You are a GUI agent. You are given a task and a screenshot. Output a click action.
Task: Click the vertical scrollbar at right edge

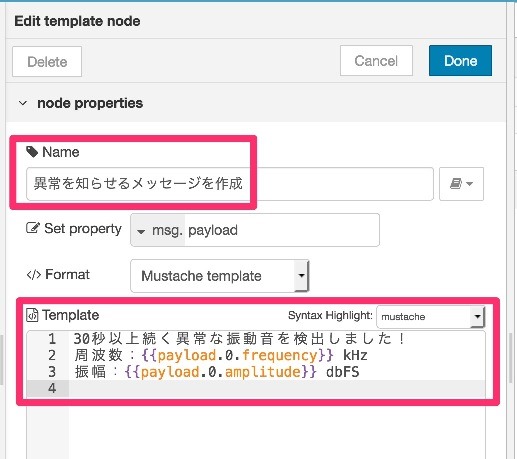point(511,359)
